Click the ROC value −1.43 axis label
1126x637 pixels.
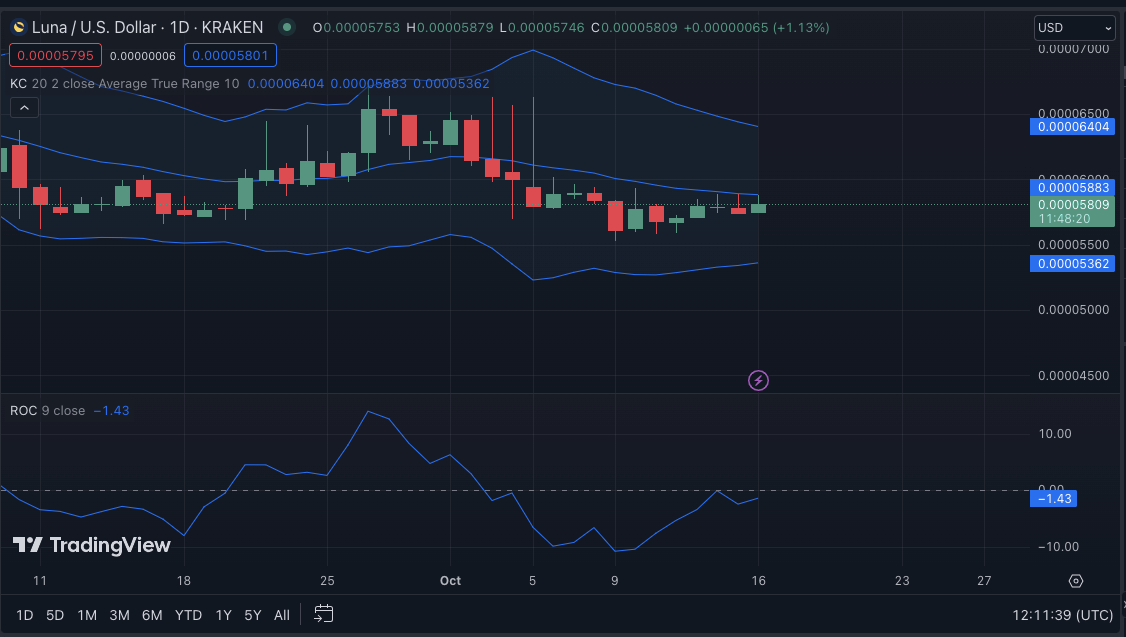tap(1053, 498)
